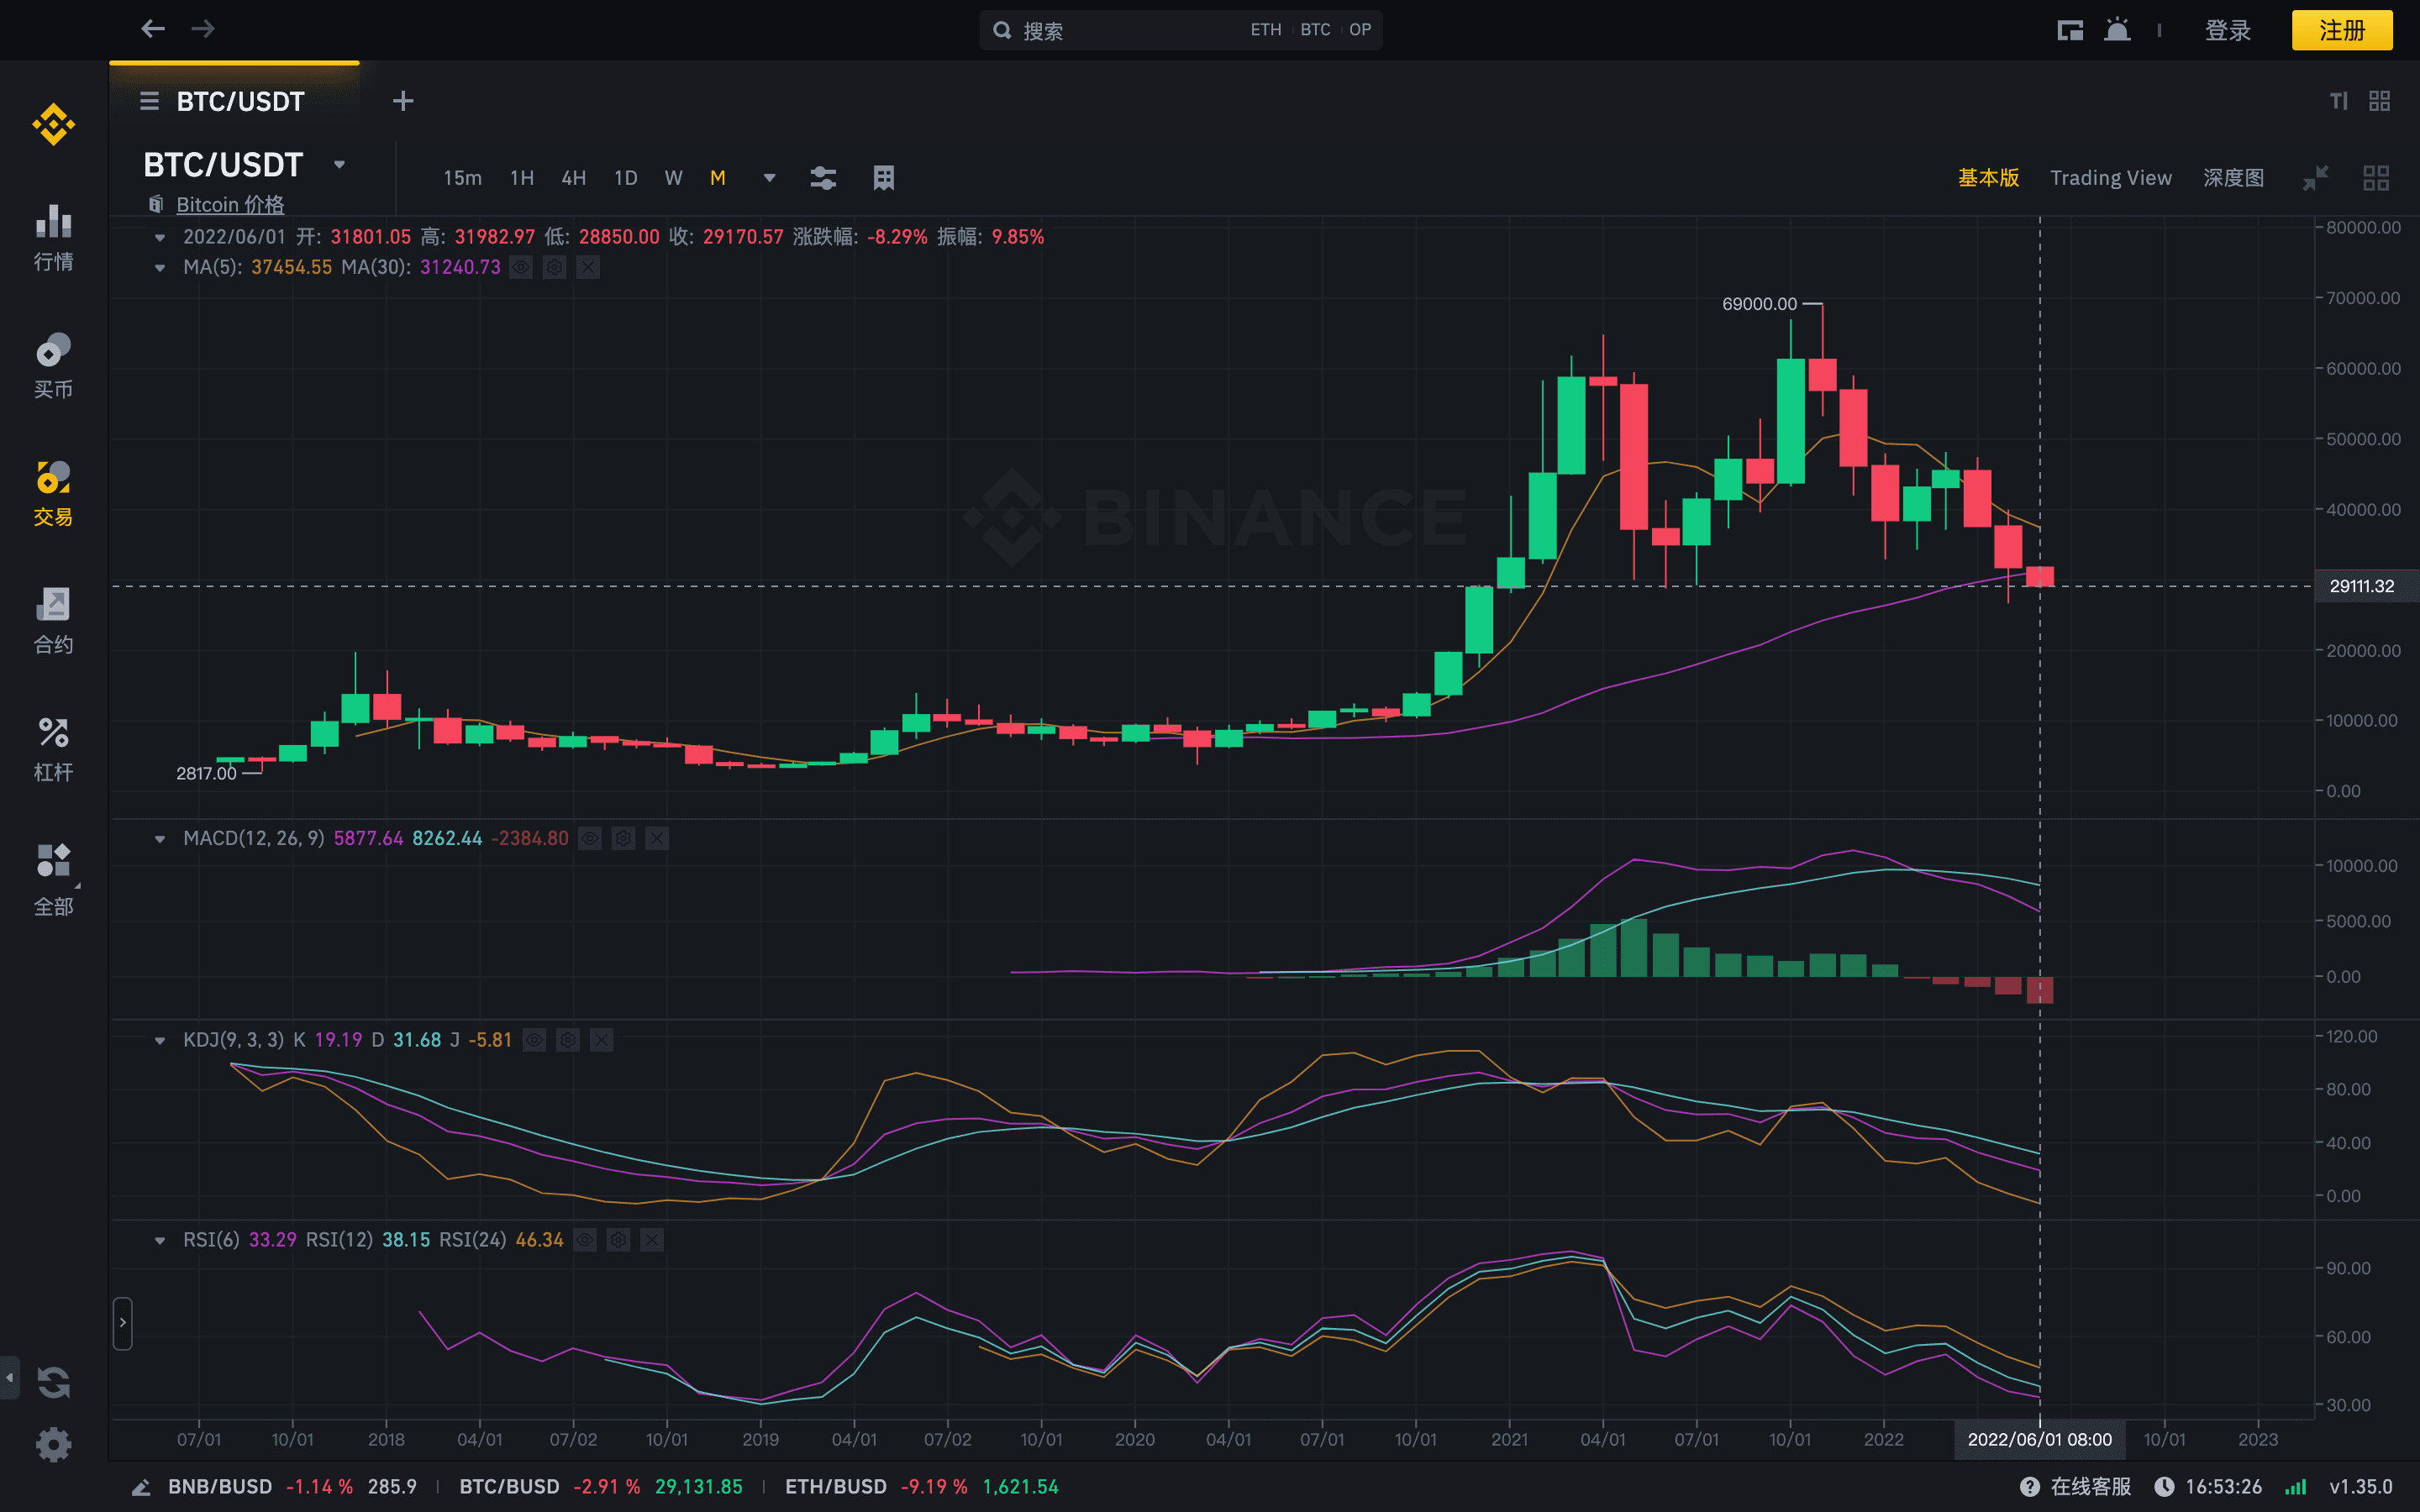2420x1512 pixels.
Task: Open more timeframes dropdown arrow after M
Action: click(x=769, y=178)
